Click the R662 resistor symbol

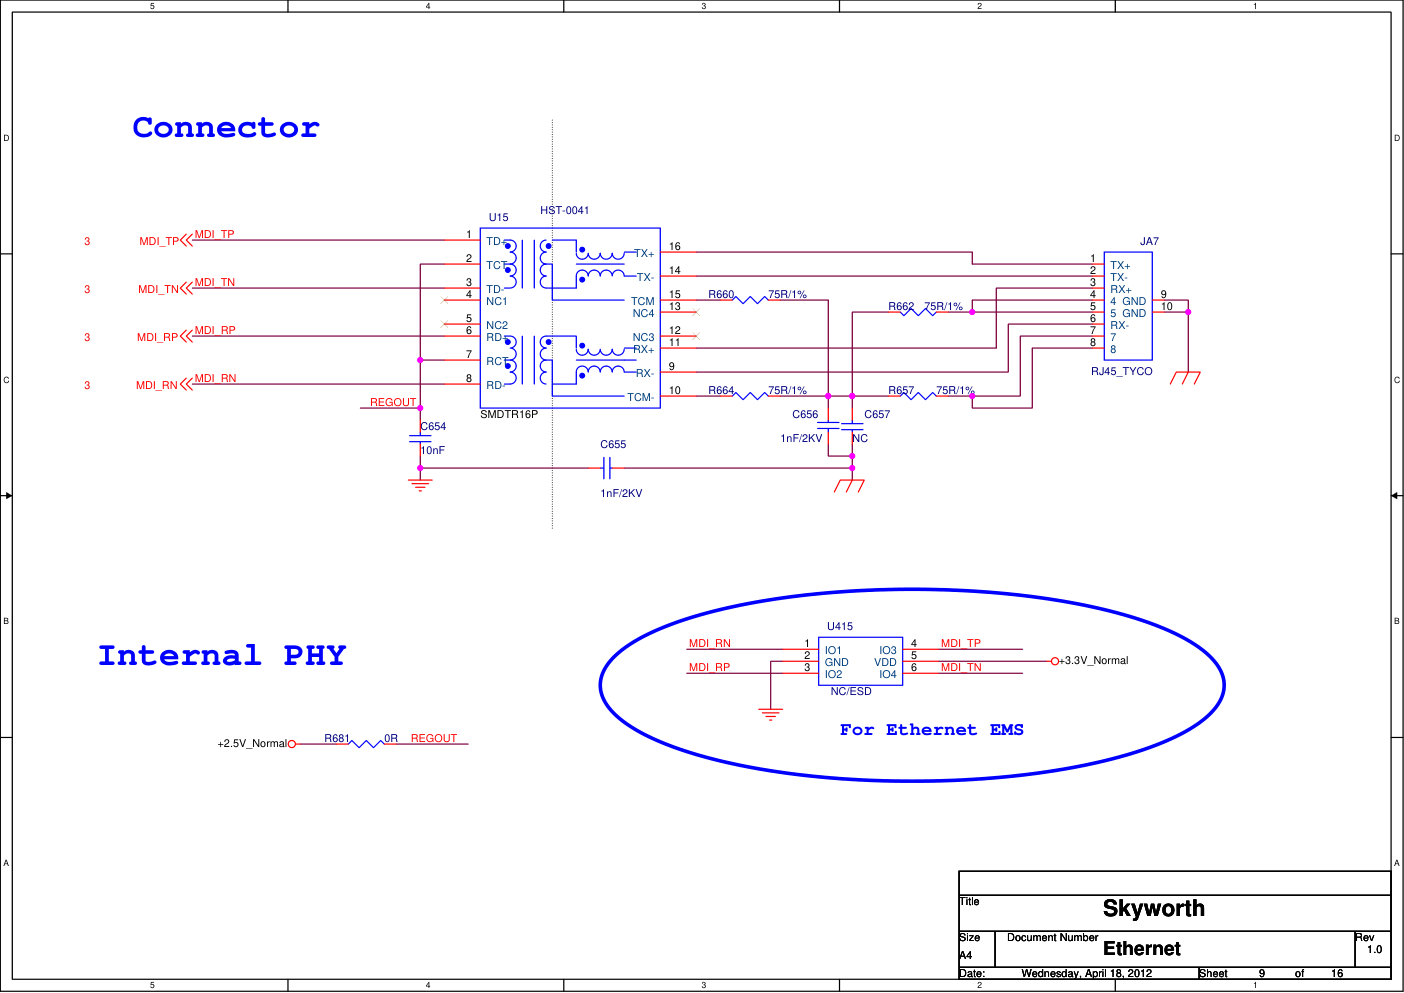click(x=919, y=312)
